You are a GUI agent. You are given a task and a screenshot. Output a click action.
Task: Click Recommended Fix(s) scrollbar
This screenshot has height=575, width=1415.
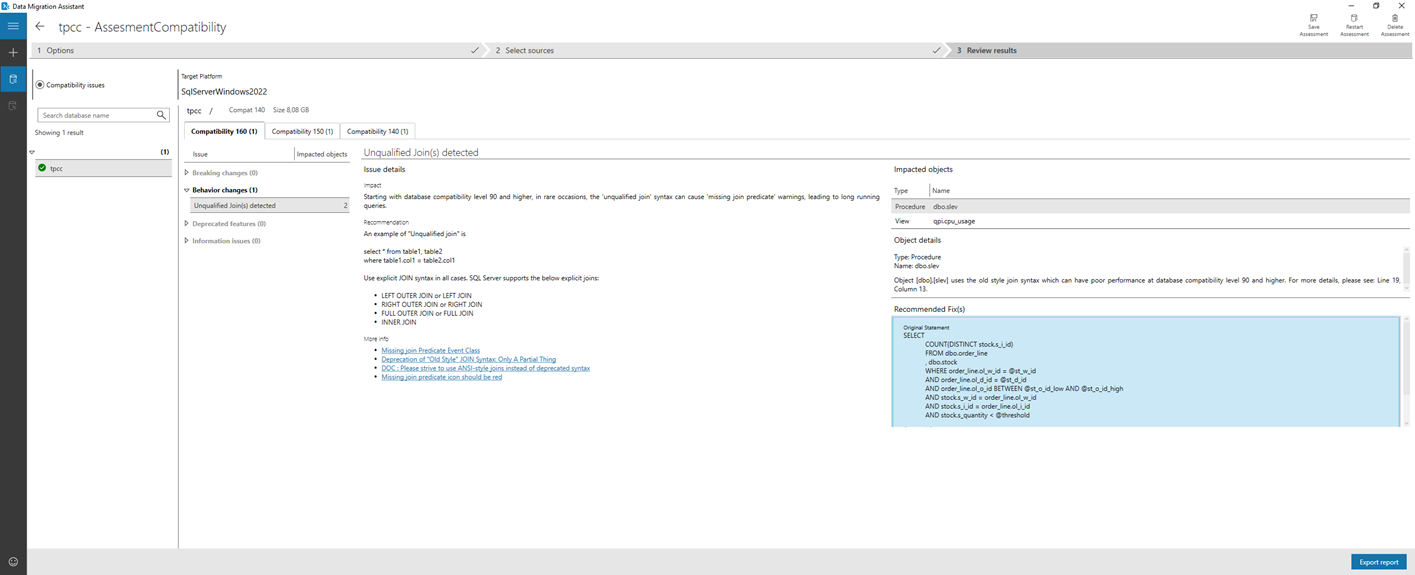pyautogui.click(x=1406, y=370)
